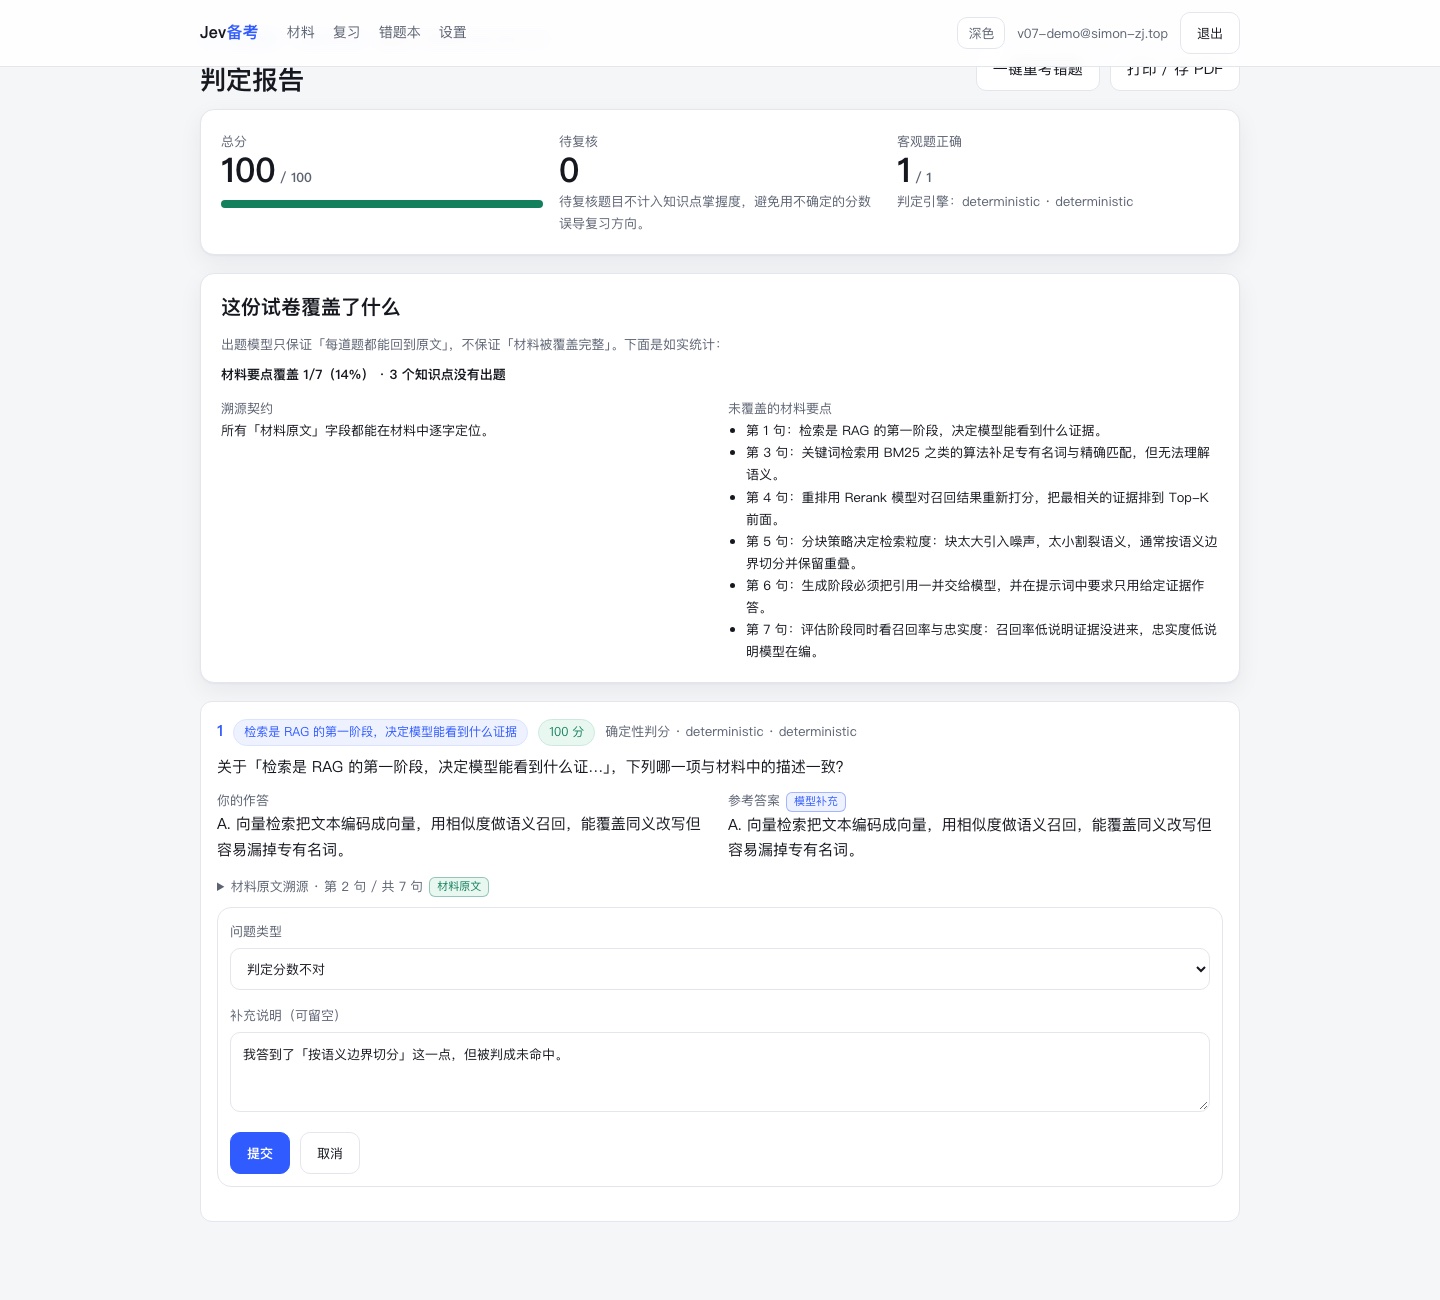Click the 模型补充 badge beside 参考答案
1440x1300 pixels.
click(816, 801)
